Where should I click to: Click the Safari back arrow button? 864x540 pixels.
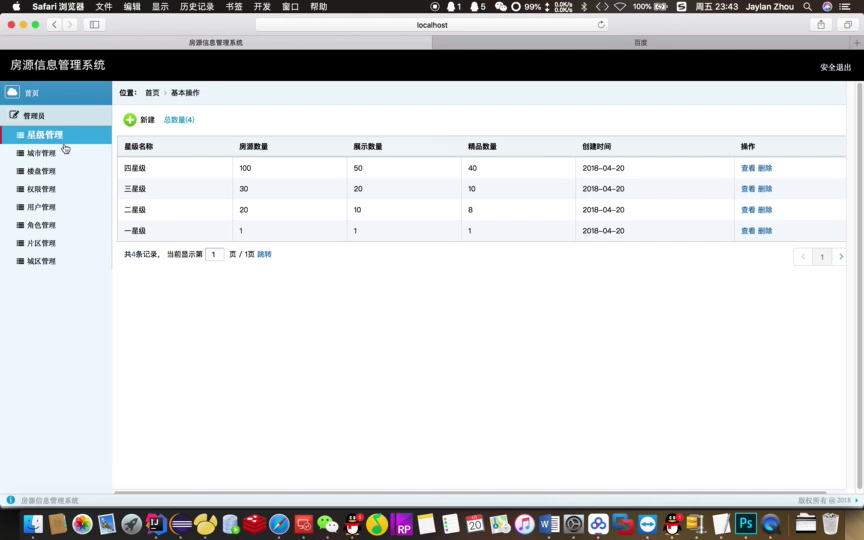(54, 25)
